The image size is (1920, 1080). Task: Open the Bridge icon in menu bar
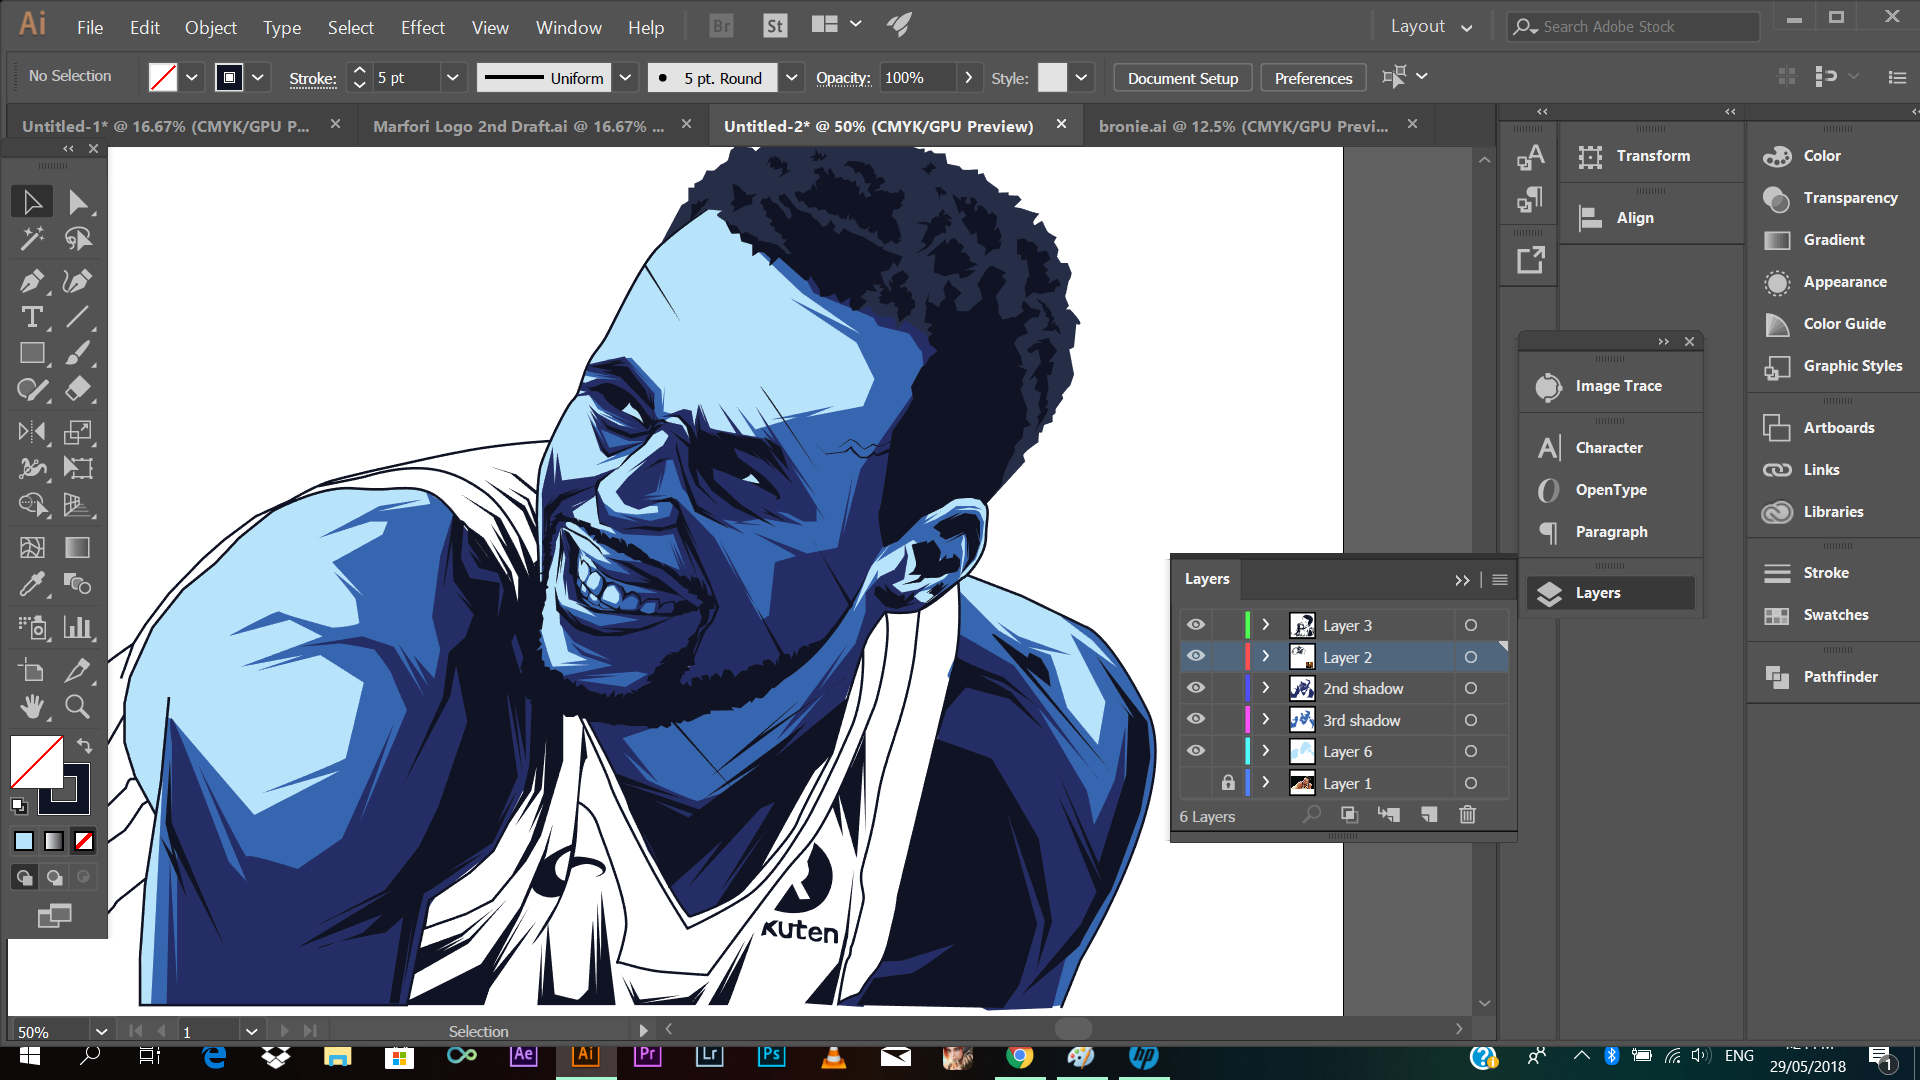click(721, 26)
